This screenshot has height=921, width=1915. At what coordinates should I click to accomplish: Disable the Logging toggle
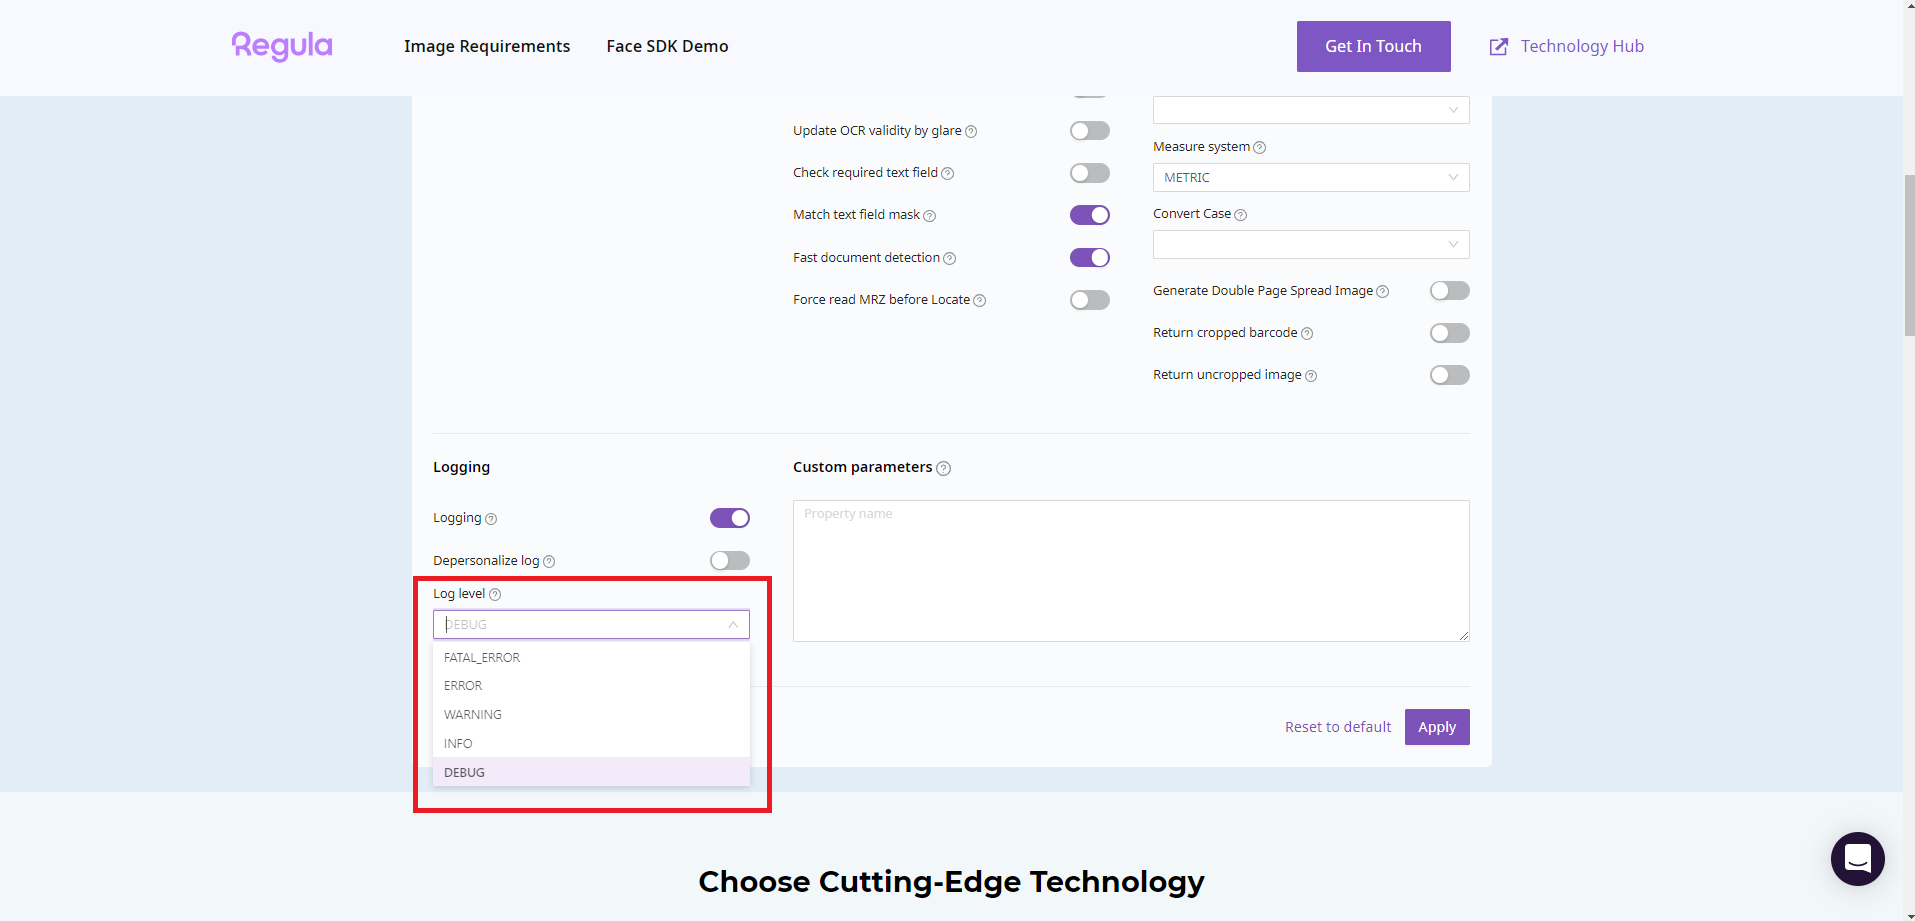(x=729, y=518)
